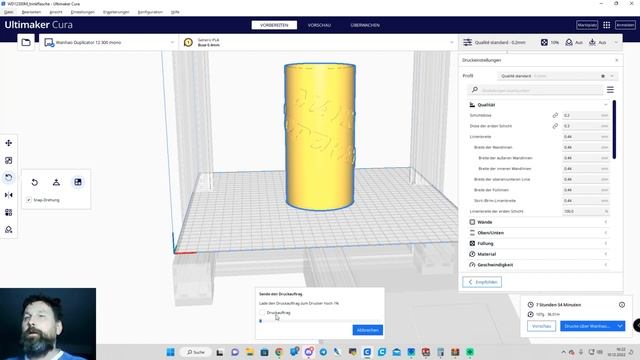The height and width of the screenshot is (360, 640).
Task: Open material Generic PLA dropdown
Action: (x=319, y=42)
